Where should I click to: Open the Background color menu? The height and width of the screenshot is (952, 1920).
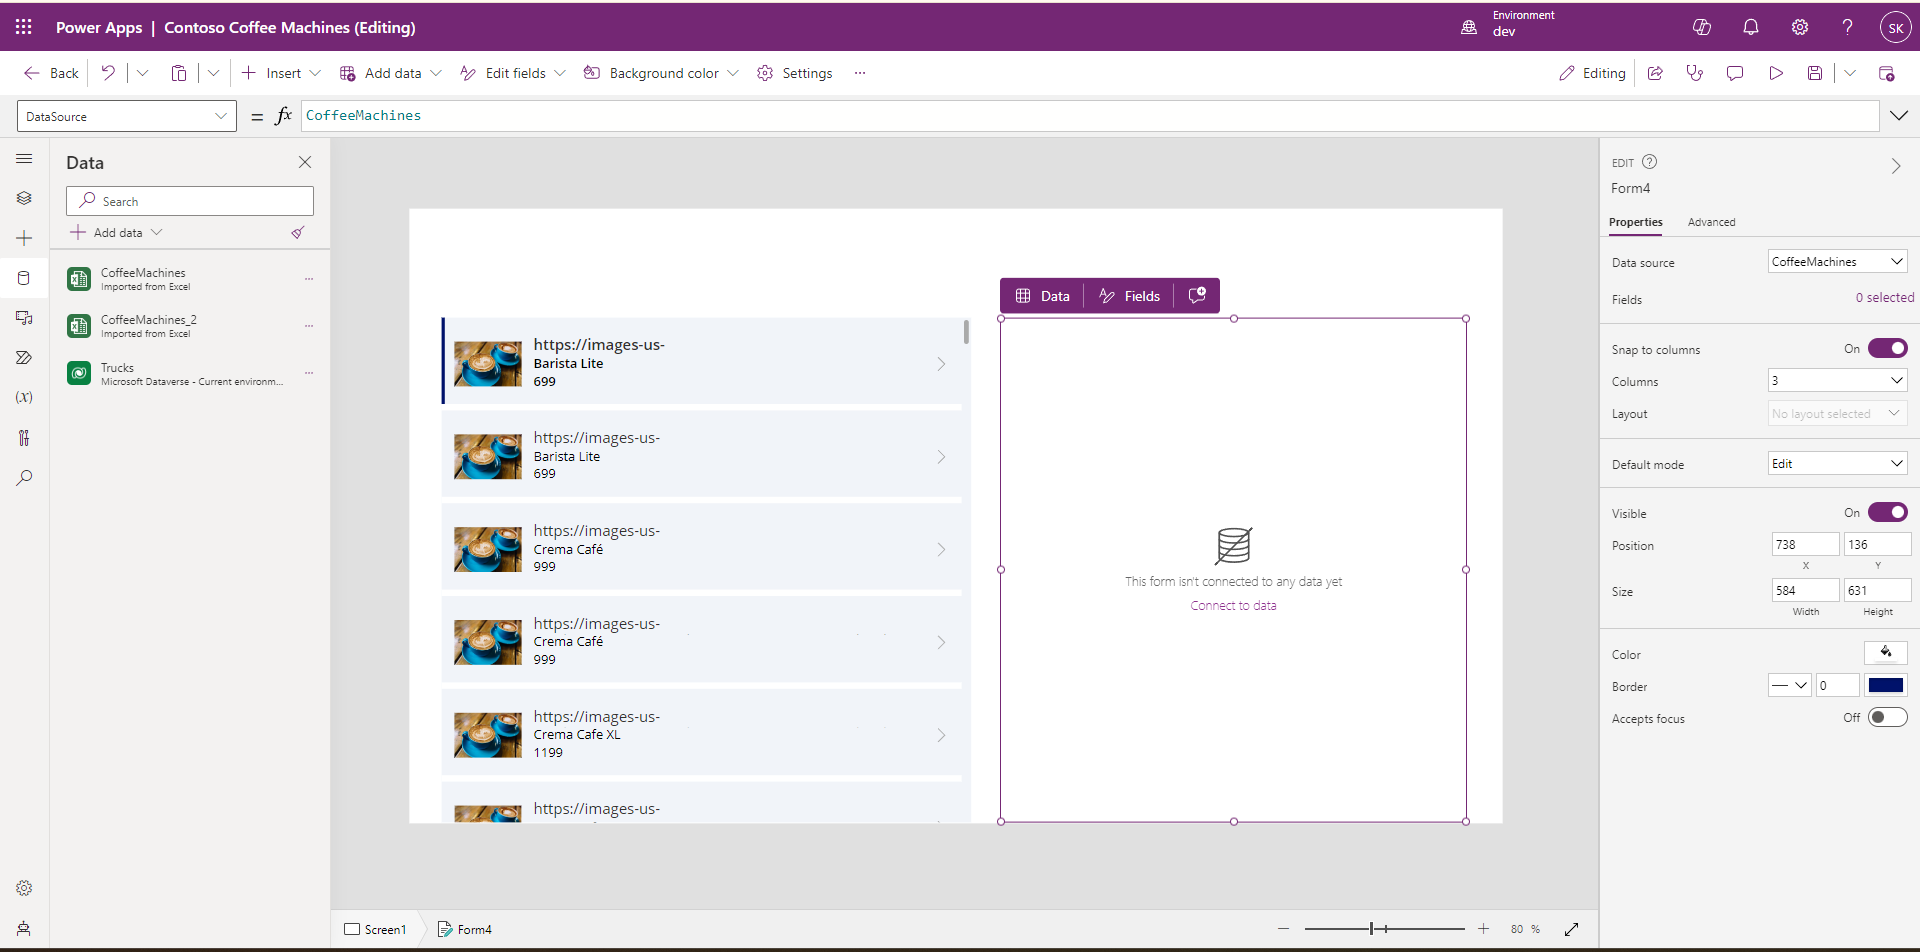661,73
